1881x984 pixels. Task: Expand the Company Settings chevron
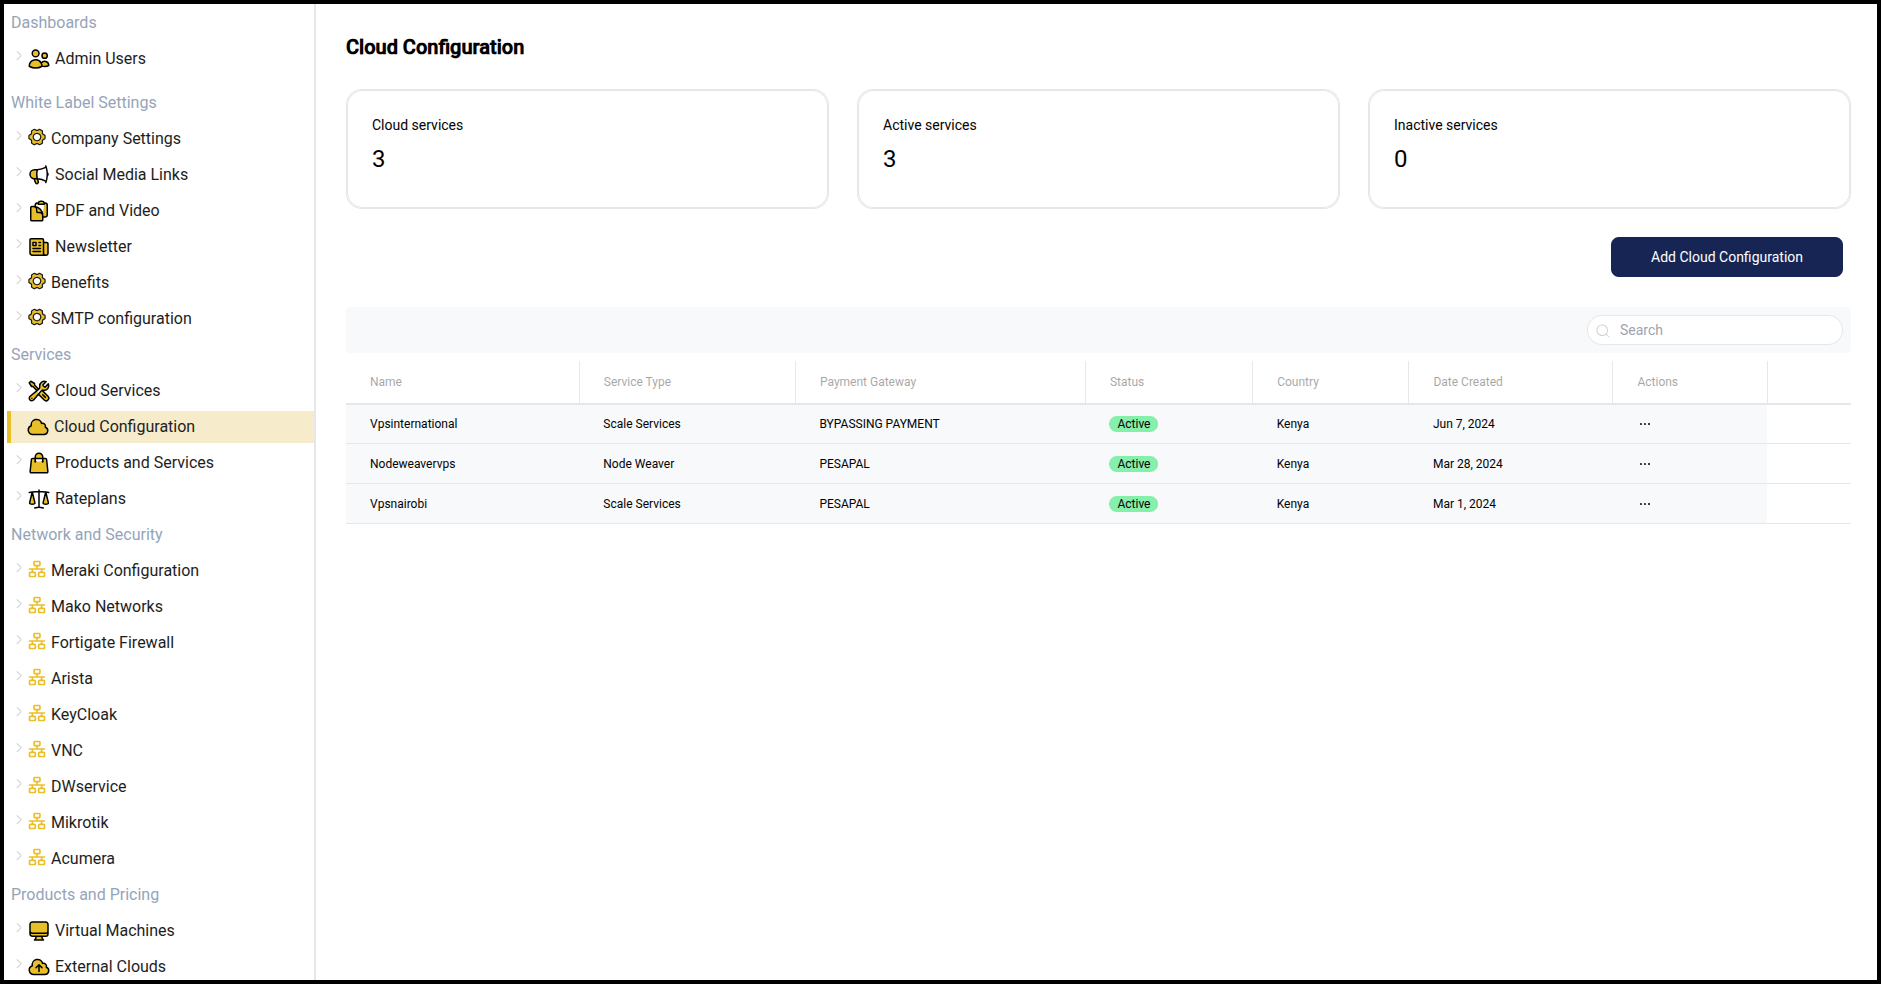coord(18,136)
